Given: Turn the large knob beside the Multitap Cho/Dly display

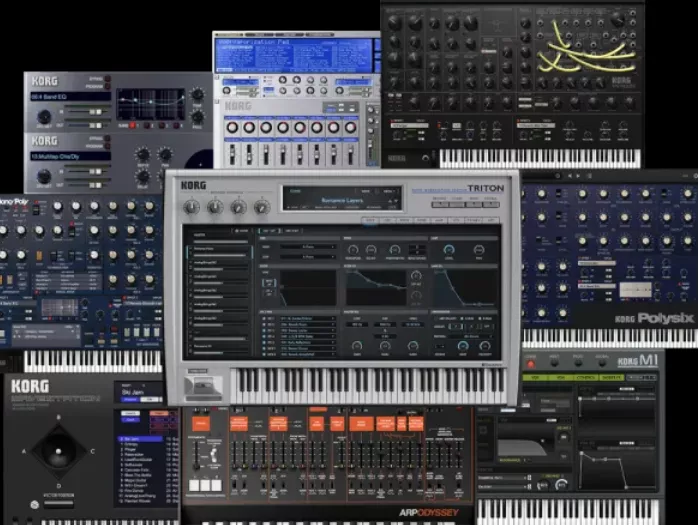Looking at the screenshot, I should 44,176.
